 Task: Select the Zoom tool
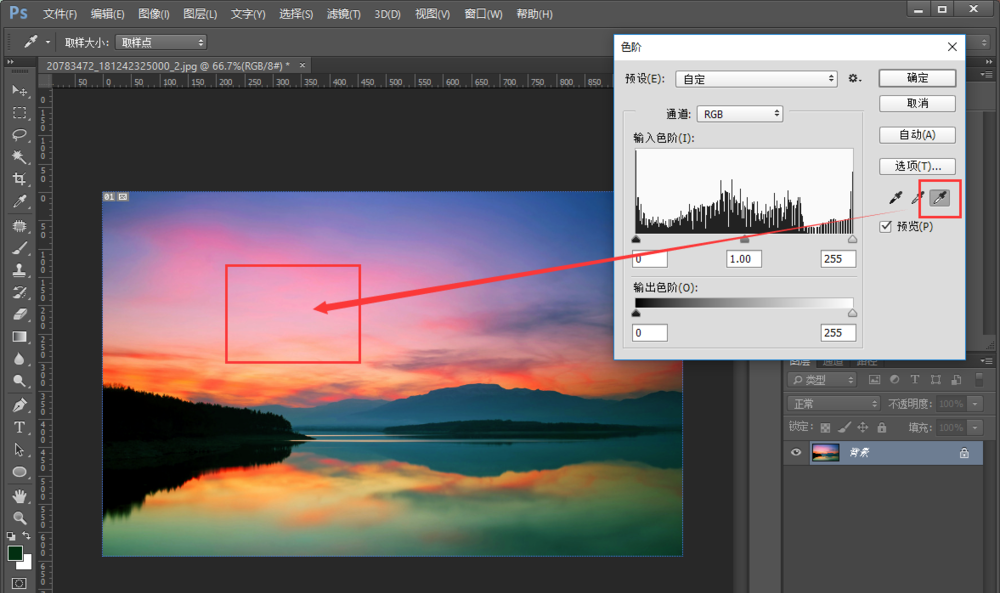pyautogui.click(x=19, y=518)
